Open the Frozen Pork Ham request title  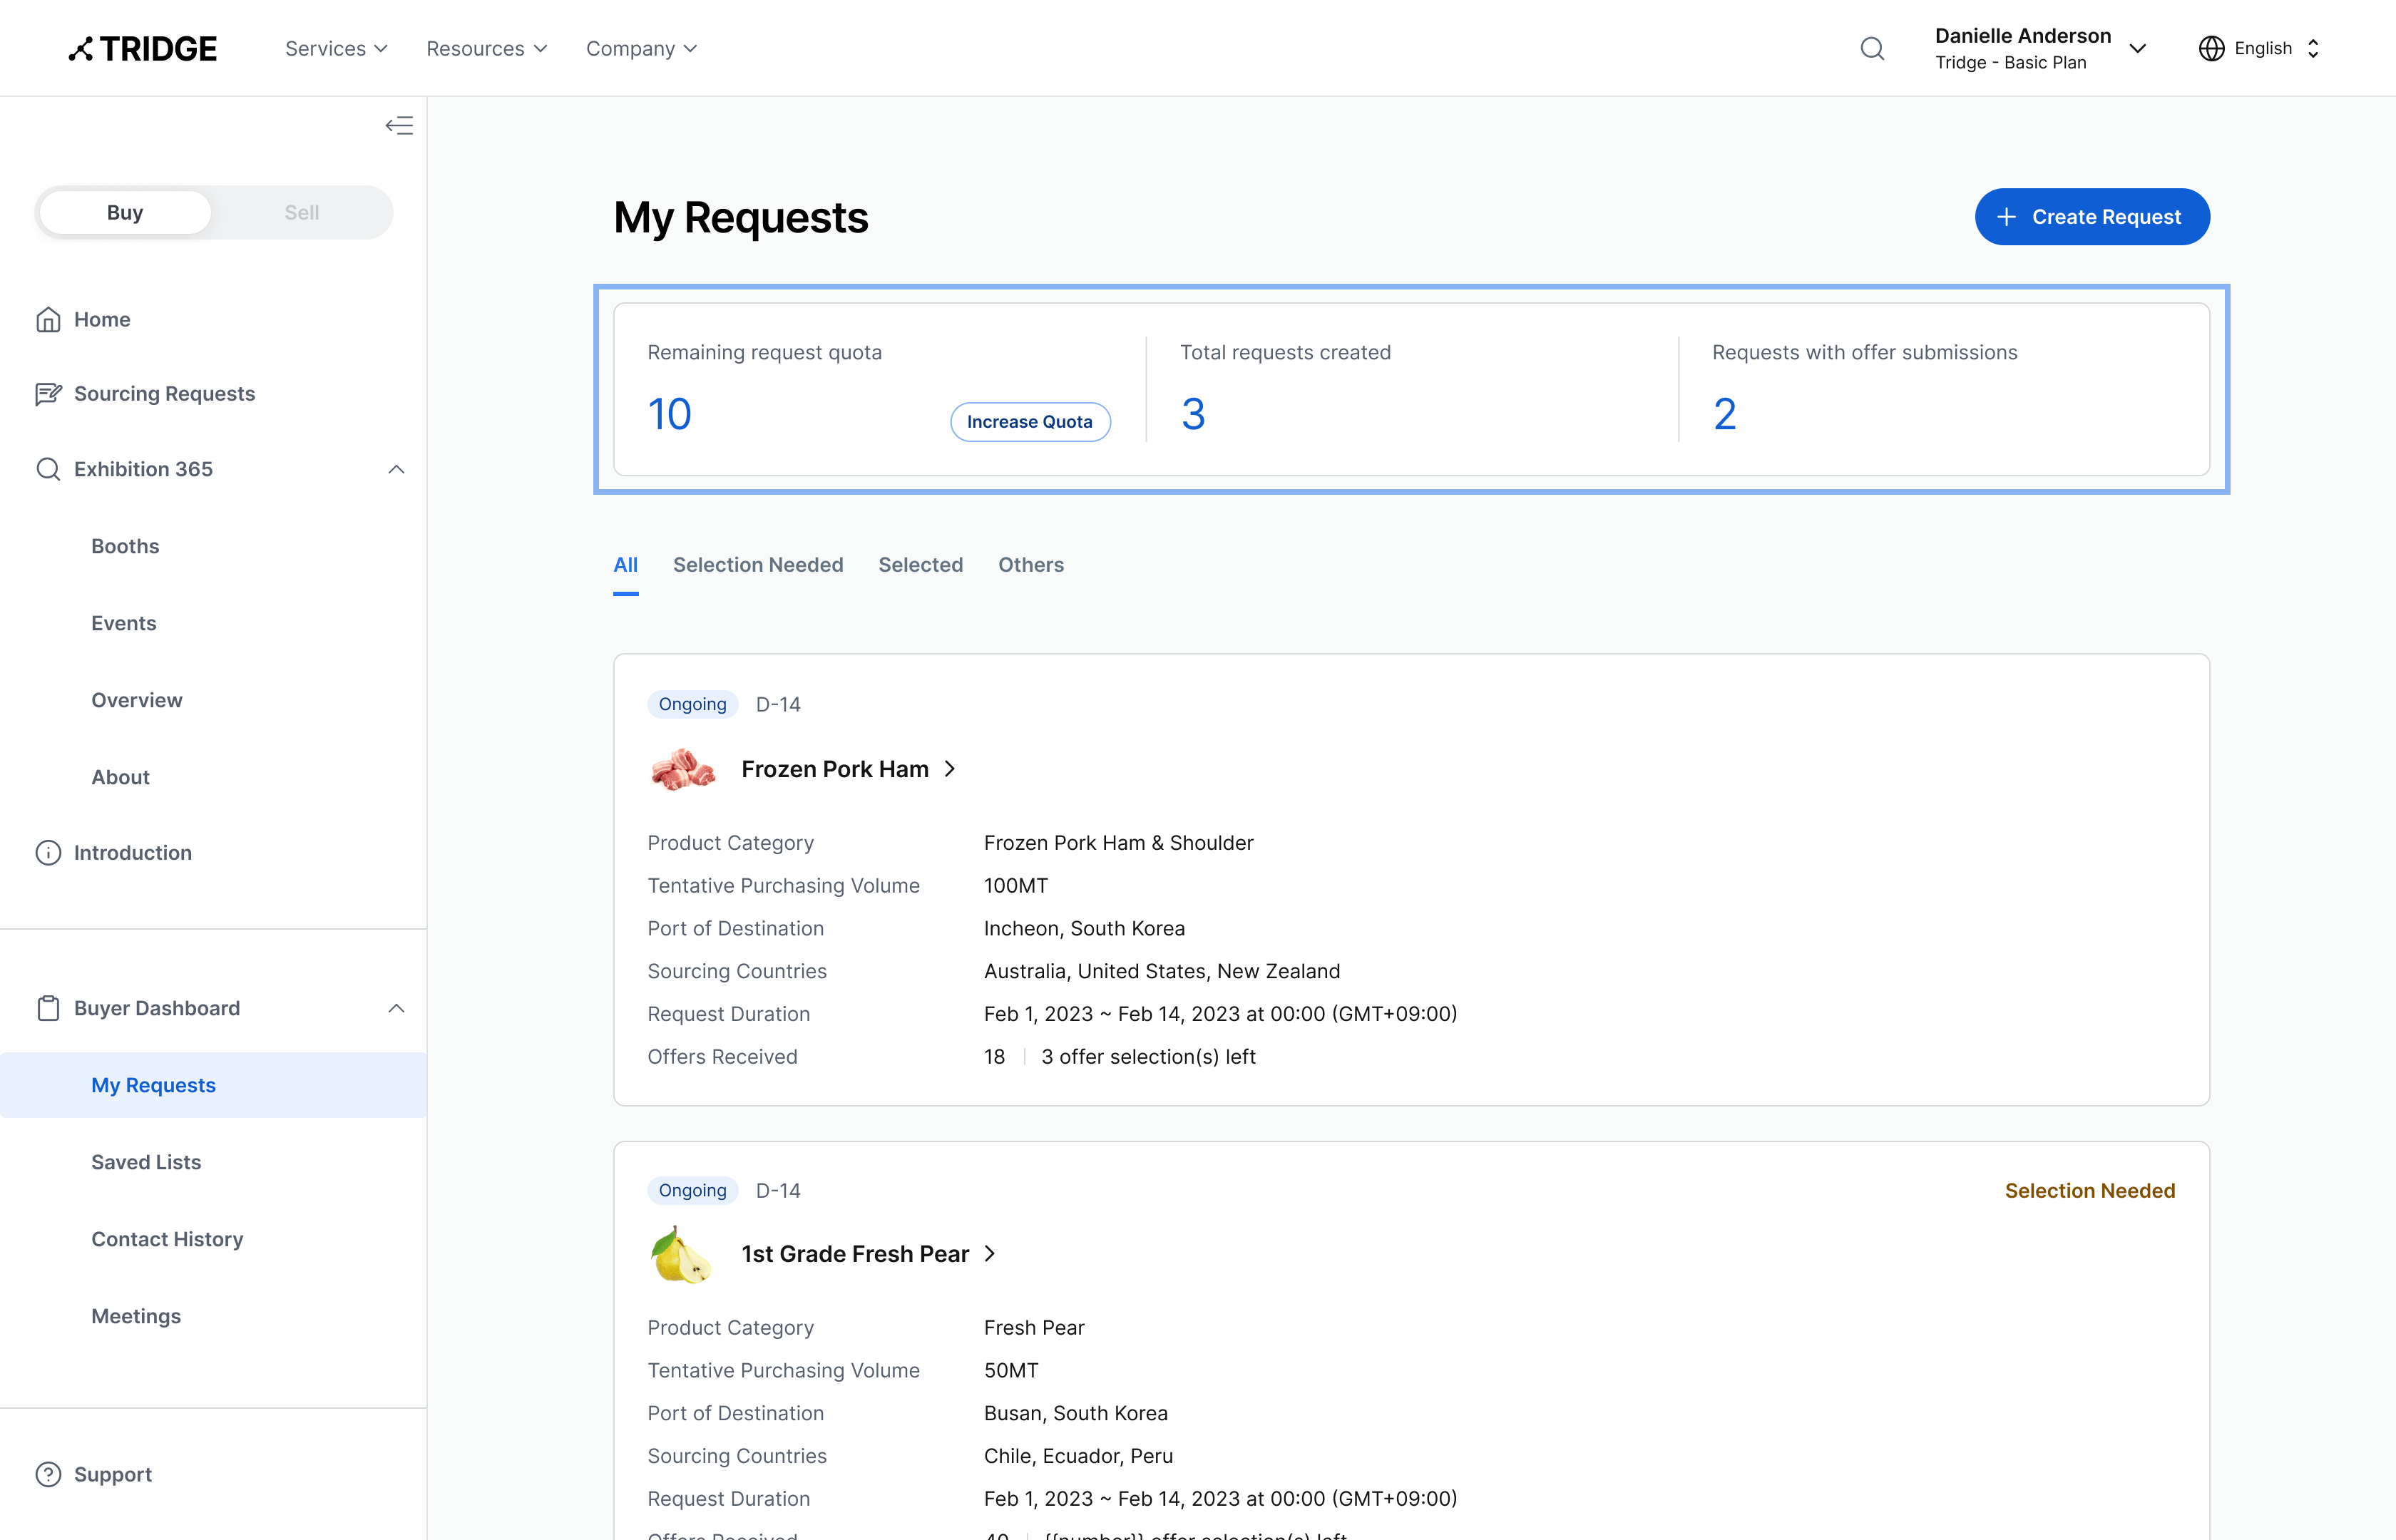click(x=835, y=769)
